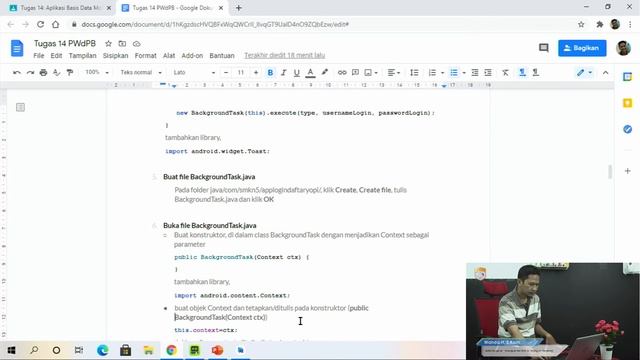This screenshot has width=640, height=360.
Task: Decrease the paragraph indent
Action: coord(475,73)
